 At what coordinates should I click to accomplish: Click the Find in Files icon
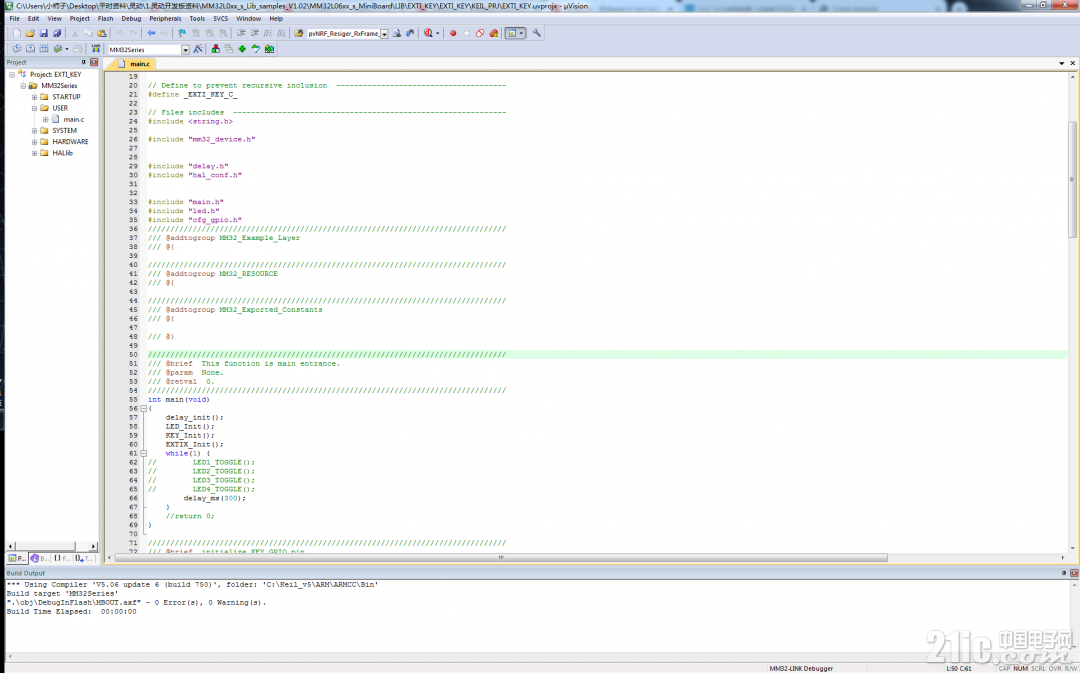coord(299,33)
